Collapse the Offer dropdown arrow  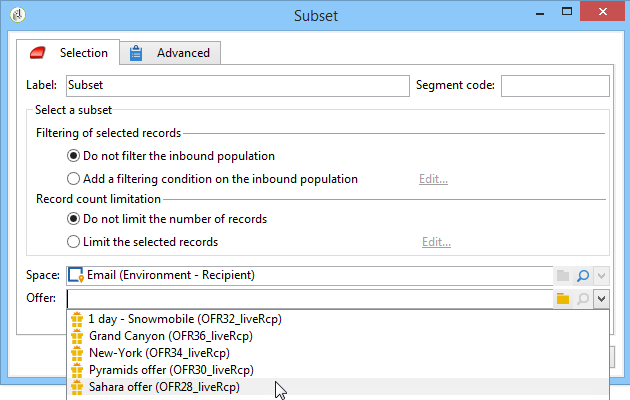click(600, 298)
